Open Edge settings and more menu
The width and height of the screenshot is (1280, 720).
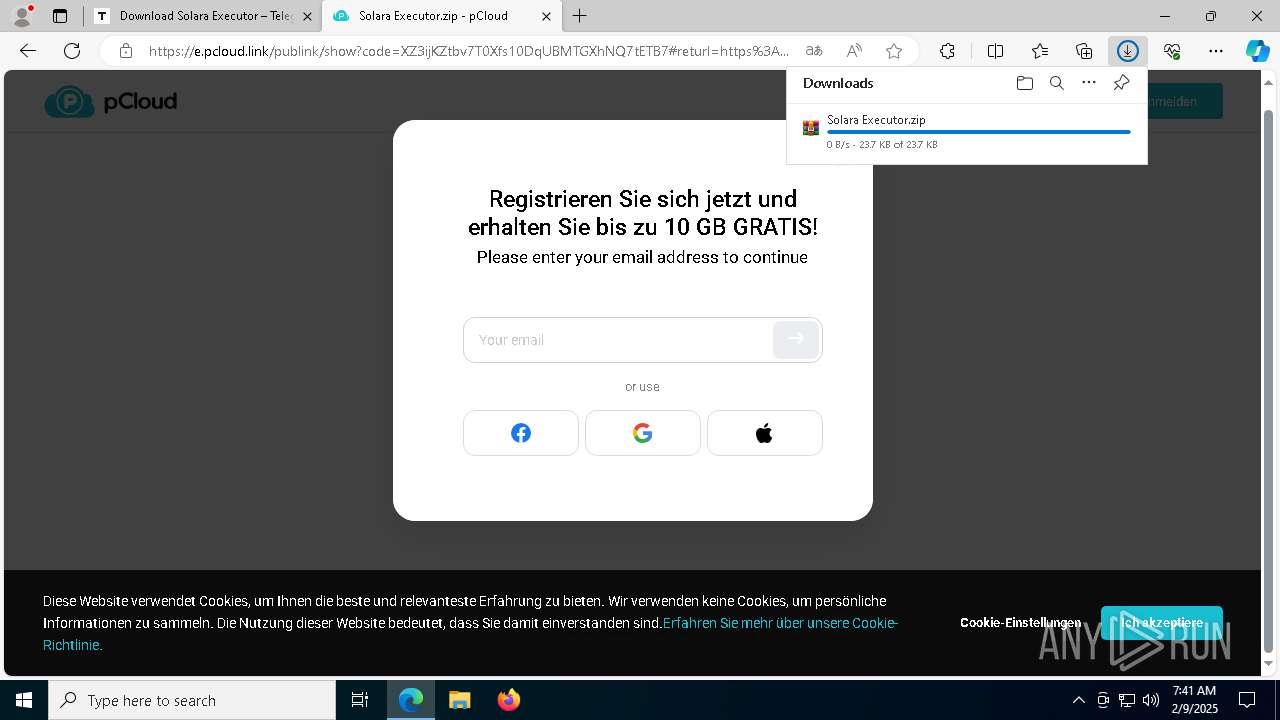tap(1216, 51)
